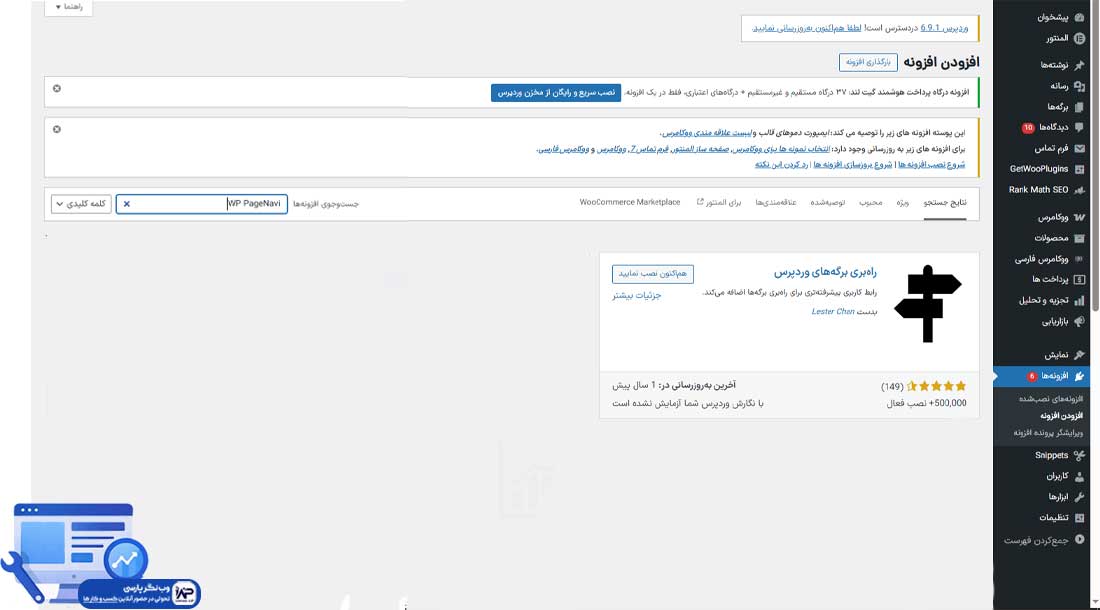Focus the plugin search input field
The height and width of the screenshot is (610, 1100).
202,204
